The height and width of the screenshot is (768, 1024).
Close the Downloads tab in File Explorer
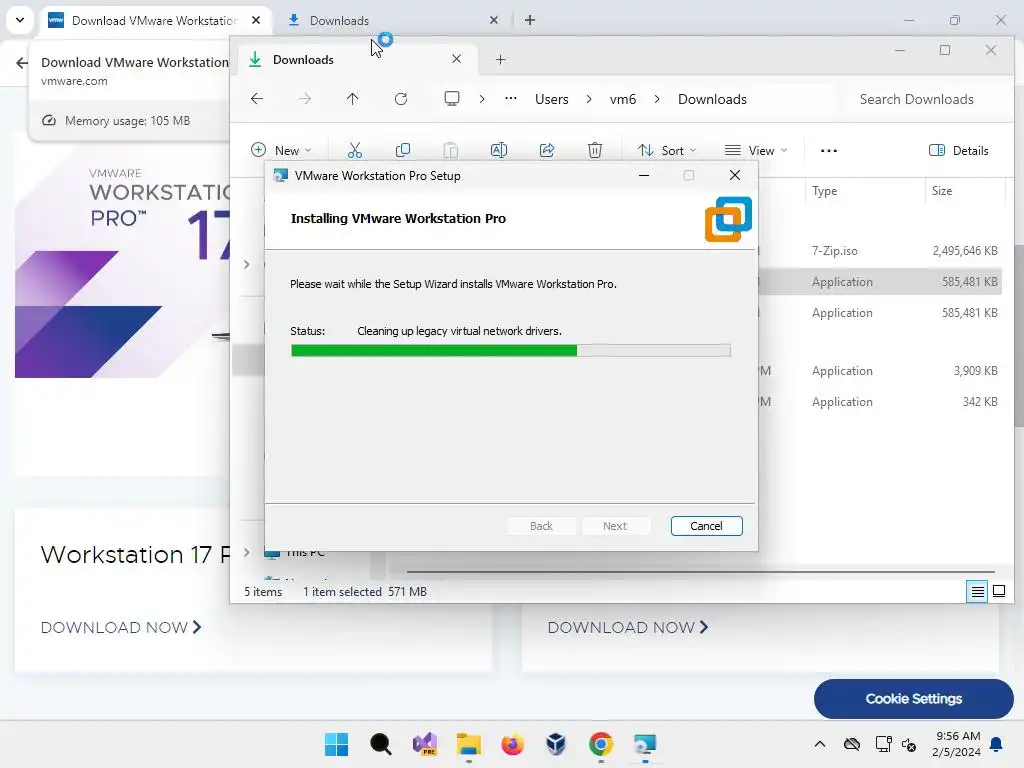[456, 59]
